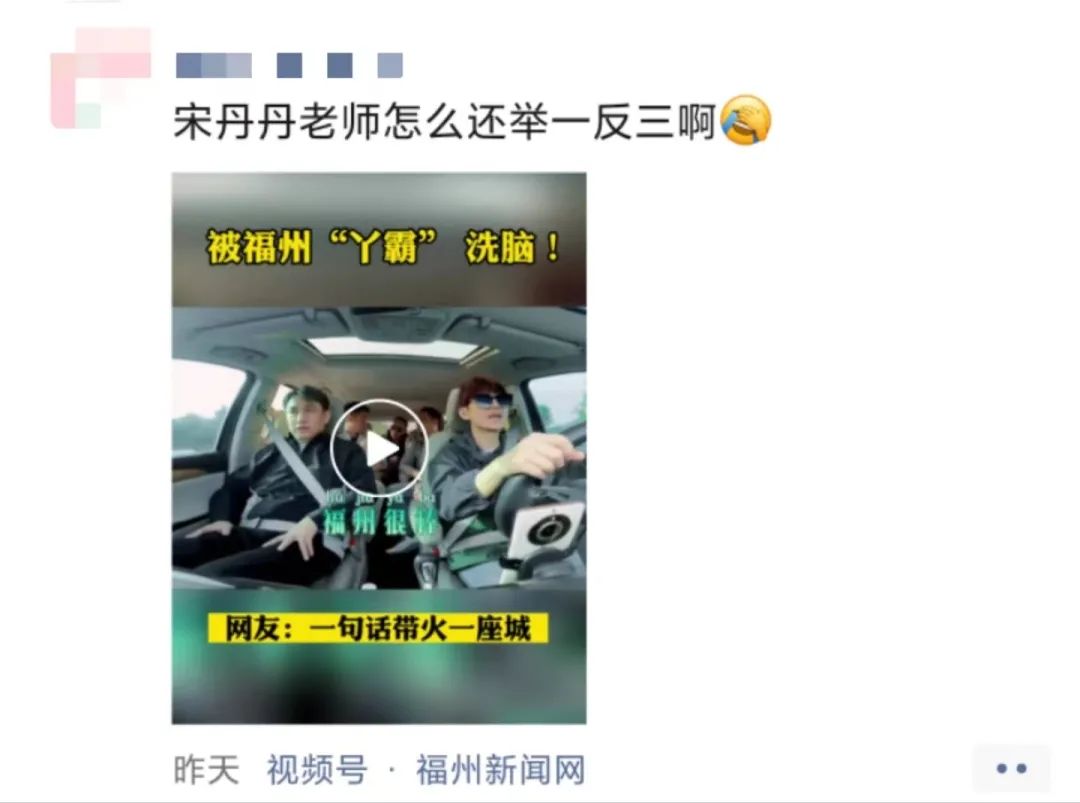Click the yellow banner 网友：一句话带火一座城
This screenshot has height=803, width=1080.
pos(378,628)
